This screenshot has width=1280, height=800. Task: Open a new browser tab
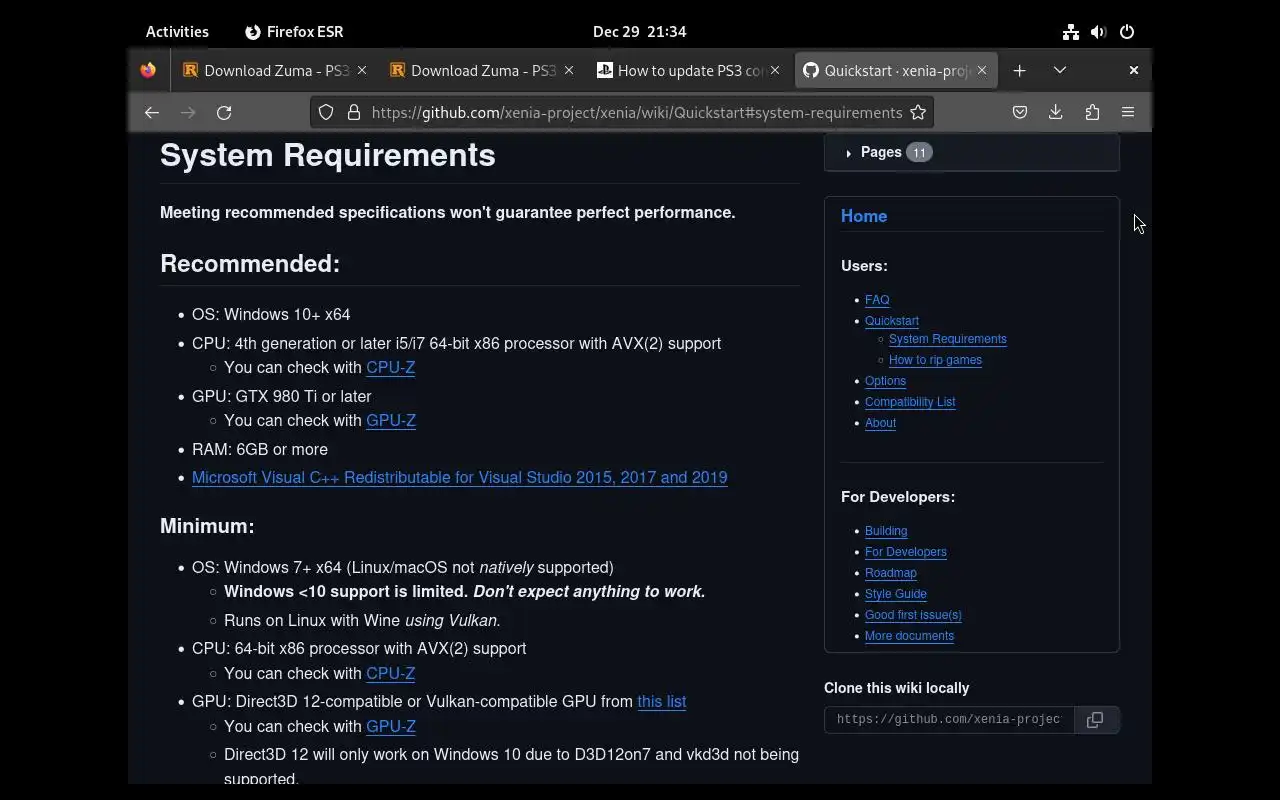[1019, 71]
